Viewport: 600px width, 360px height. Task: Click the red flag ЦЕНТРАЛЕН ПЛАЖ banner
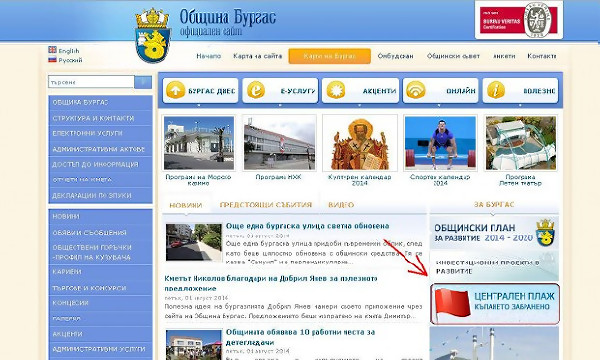[494, 304]
